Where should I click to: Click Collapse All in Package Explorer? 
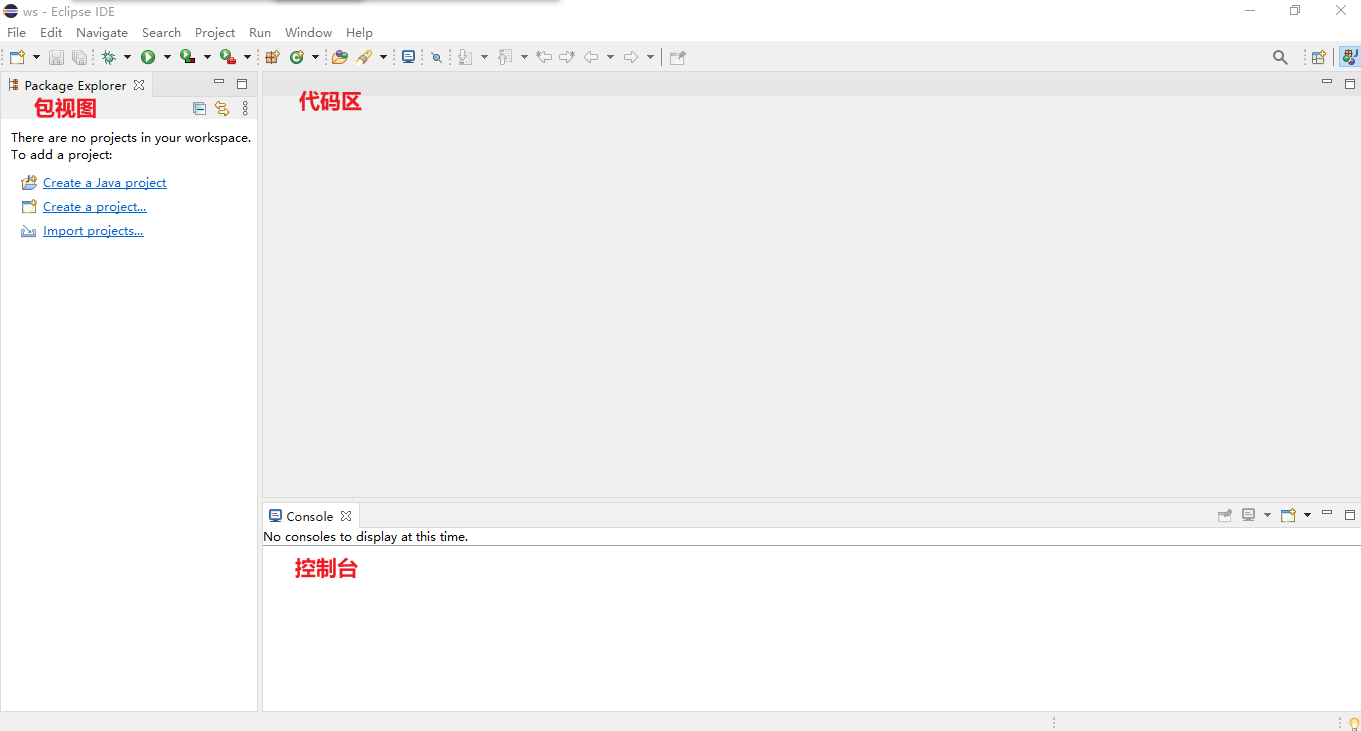click(x=199, y=108)
